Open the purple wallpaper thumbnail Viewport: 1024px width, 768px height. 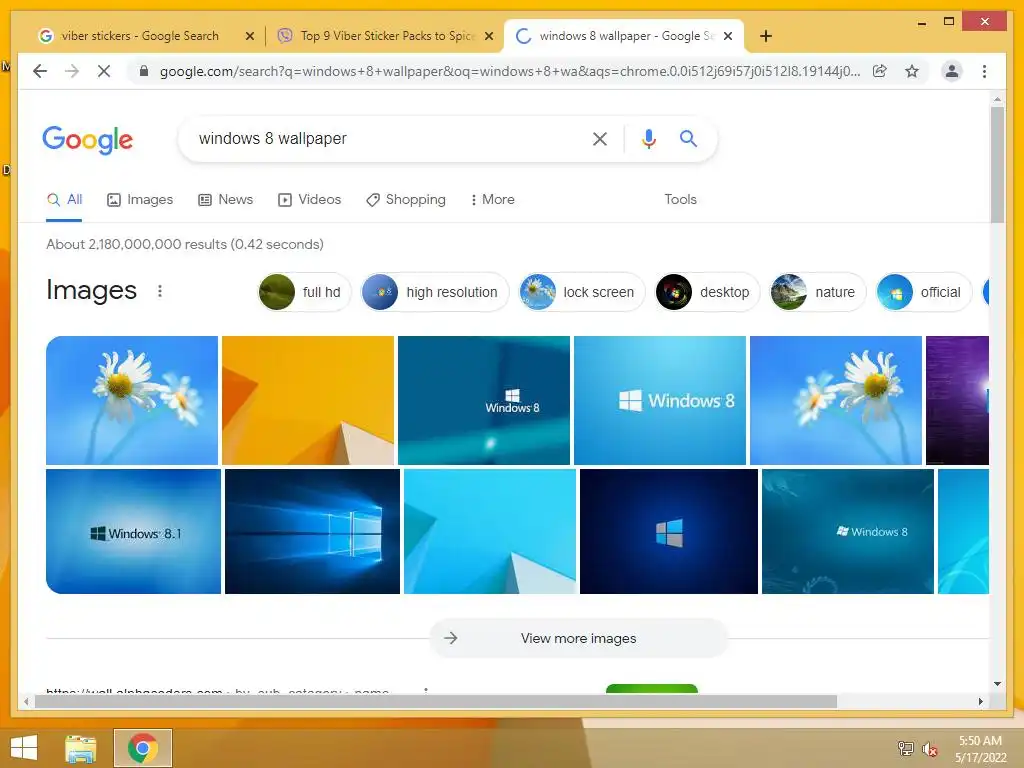tap(957, 400)
